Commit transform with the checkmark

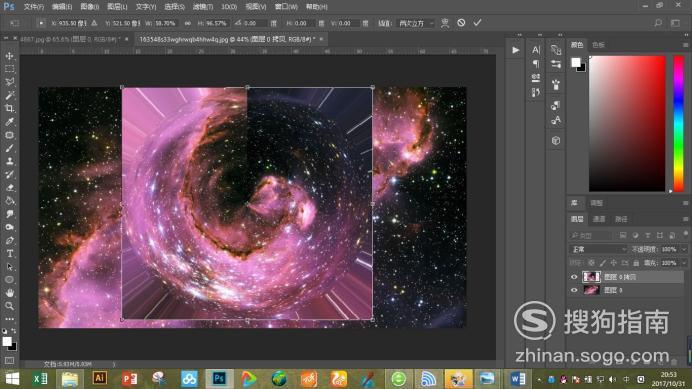tap(478, 23)
